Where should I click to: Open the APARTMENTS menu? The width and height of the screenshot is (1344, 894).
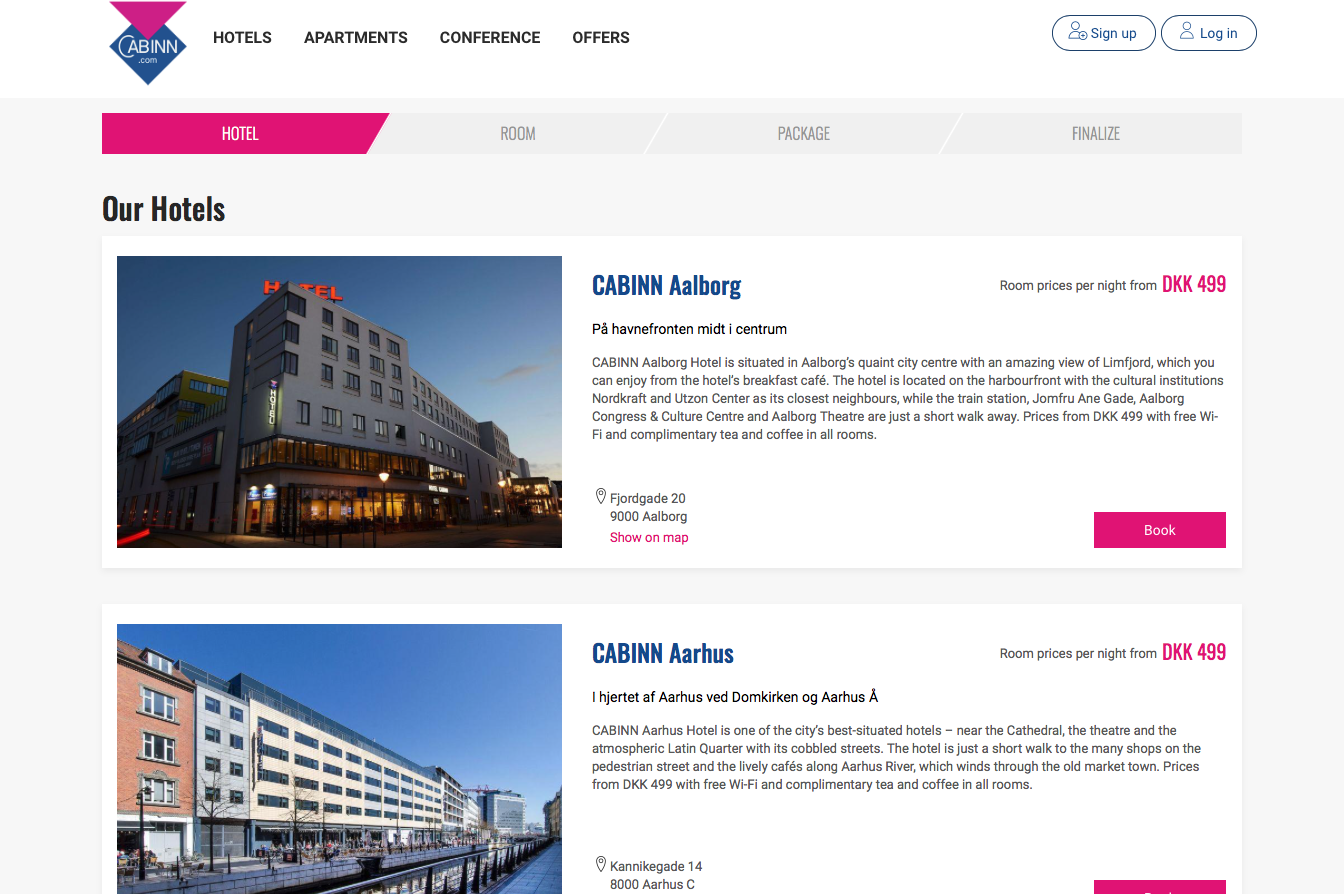pos(356,37)
